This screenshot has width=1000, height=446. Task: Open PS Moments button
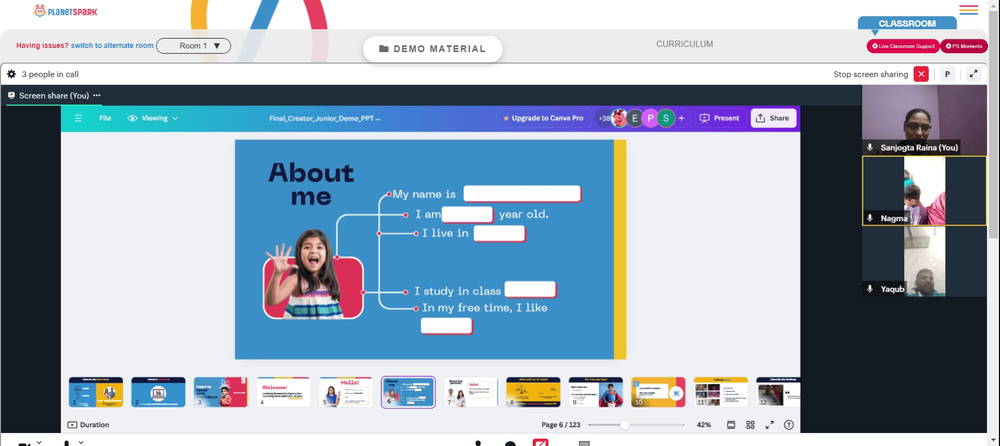(964, 46)
